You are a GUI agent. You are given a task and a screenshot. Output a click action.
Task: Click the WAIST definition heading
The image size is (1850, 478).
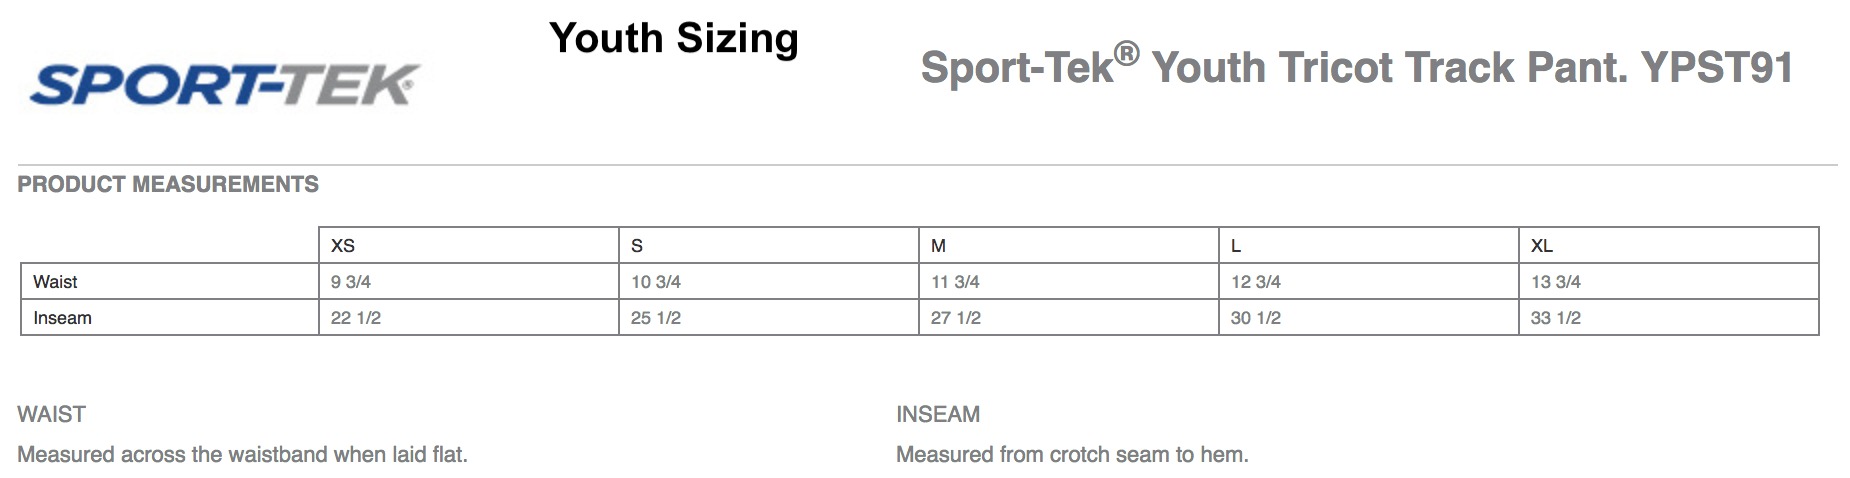tap(52, 414)
